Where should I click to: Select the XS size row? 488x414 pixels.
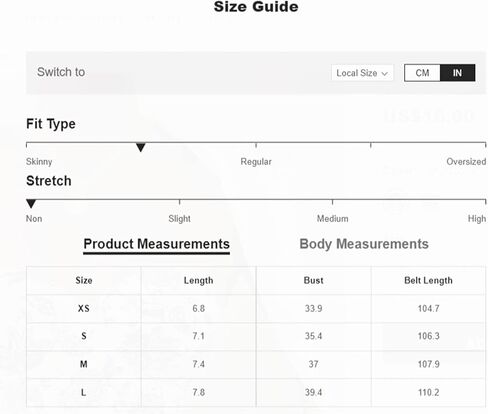click(256, 308)
